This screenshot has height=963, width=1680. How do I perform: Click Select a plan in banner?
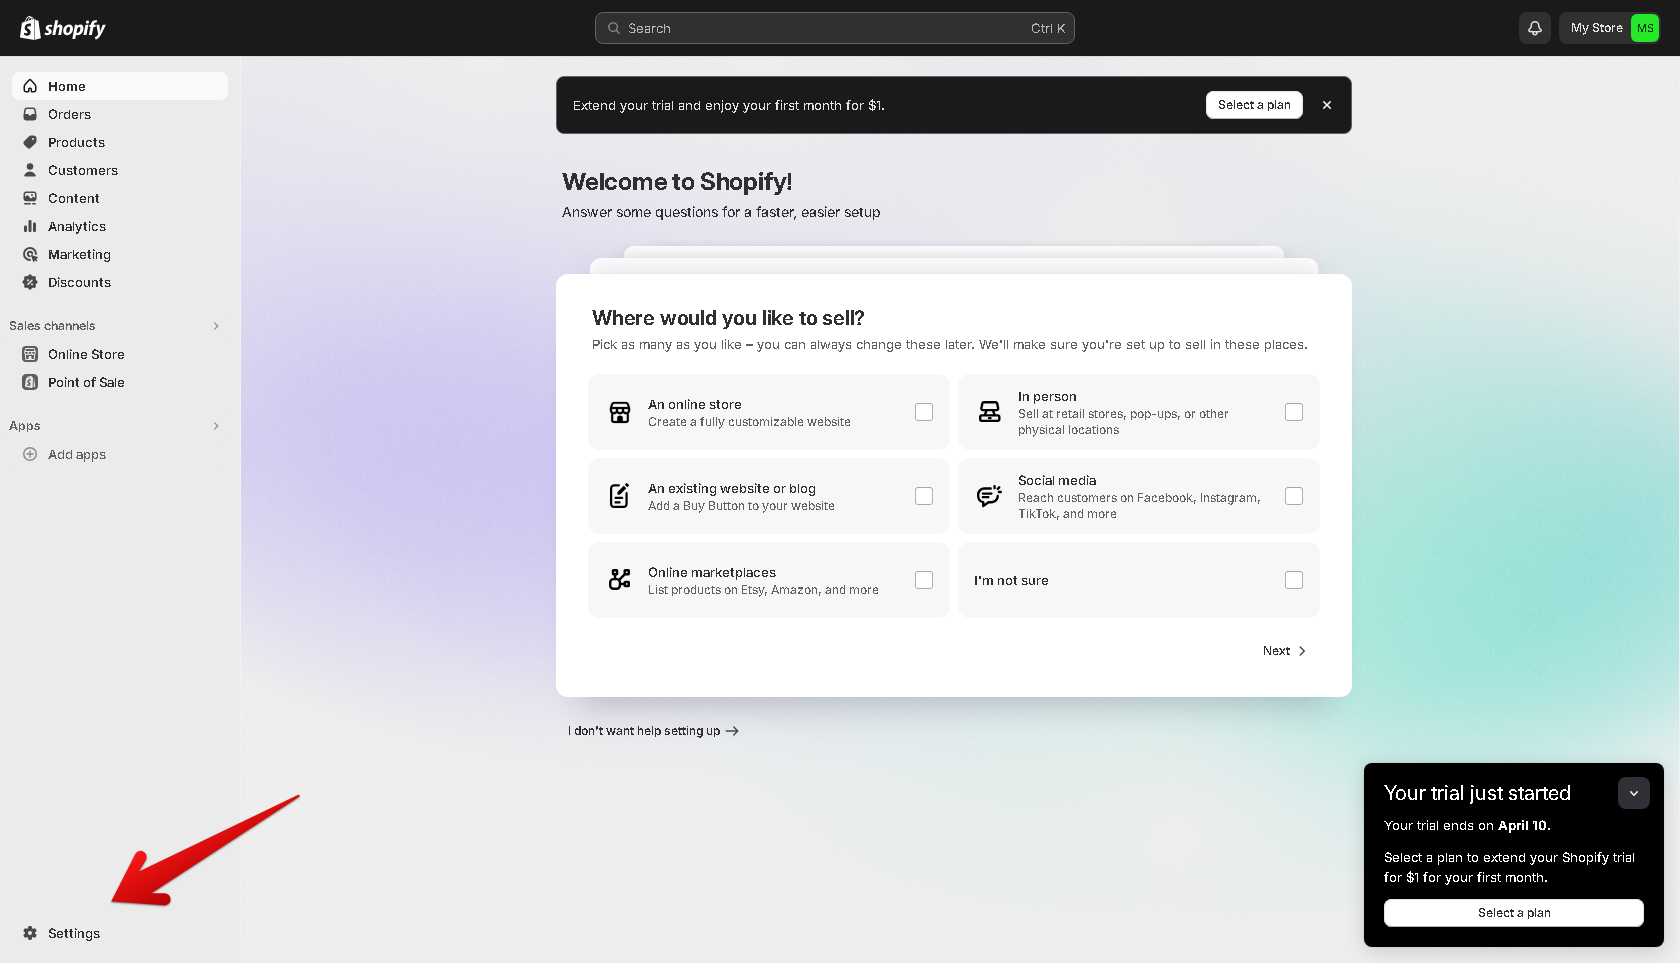tap(1254, 105)
